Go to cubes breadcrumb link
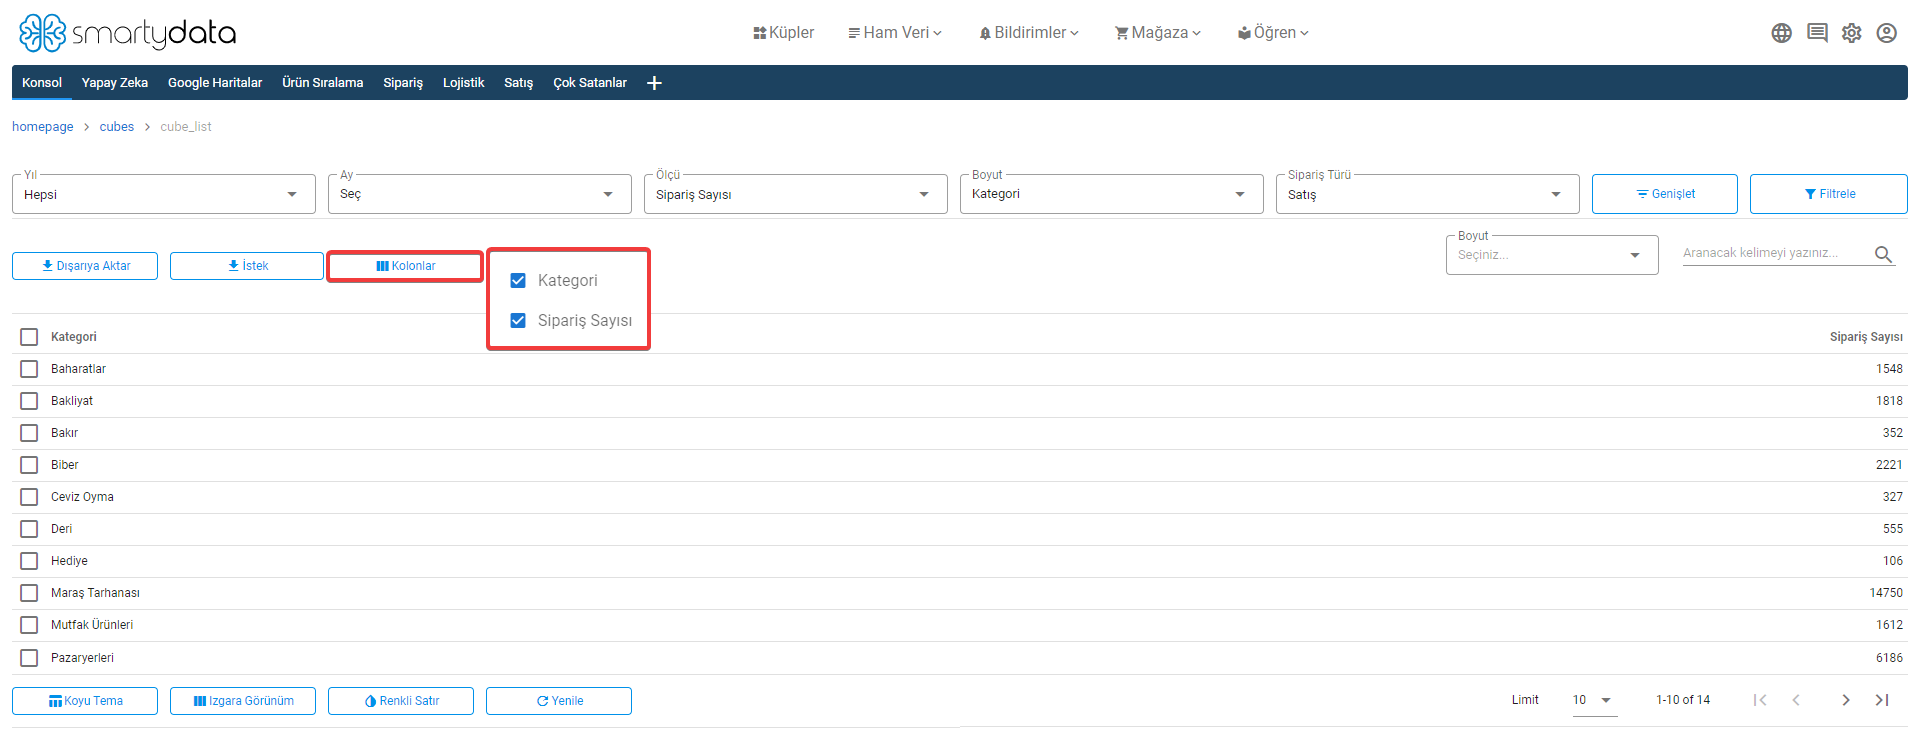The width and height of the screenshot is (1920, 742). coord(117,127)
